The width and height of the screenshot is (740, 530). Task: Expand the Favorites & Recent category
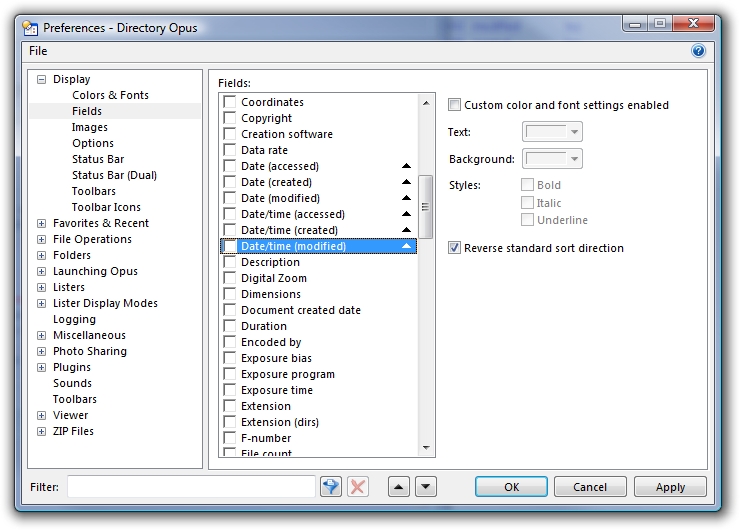41,223
